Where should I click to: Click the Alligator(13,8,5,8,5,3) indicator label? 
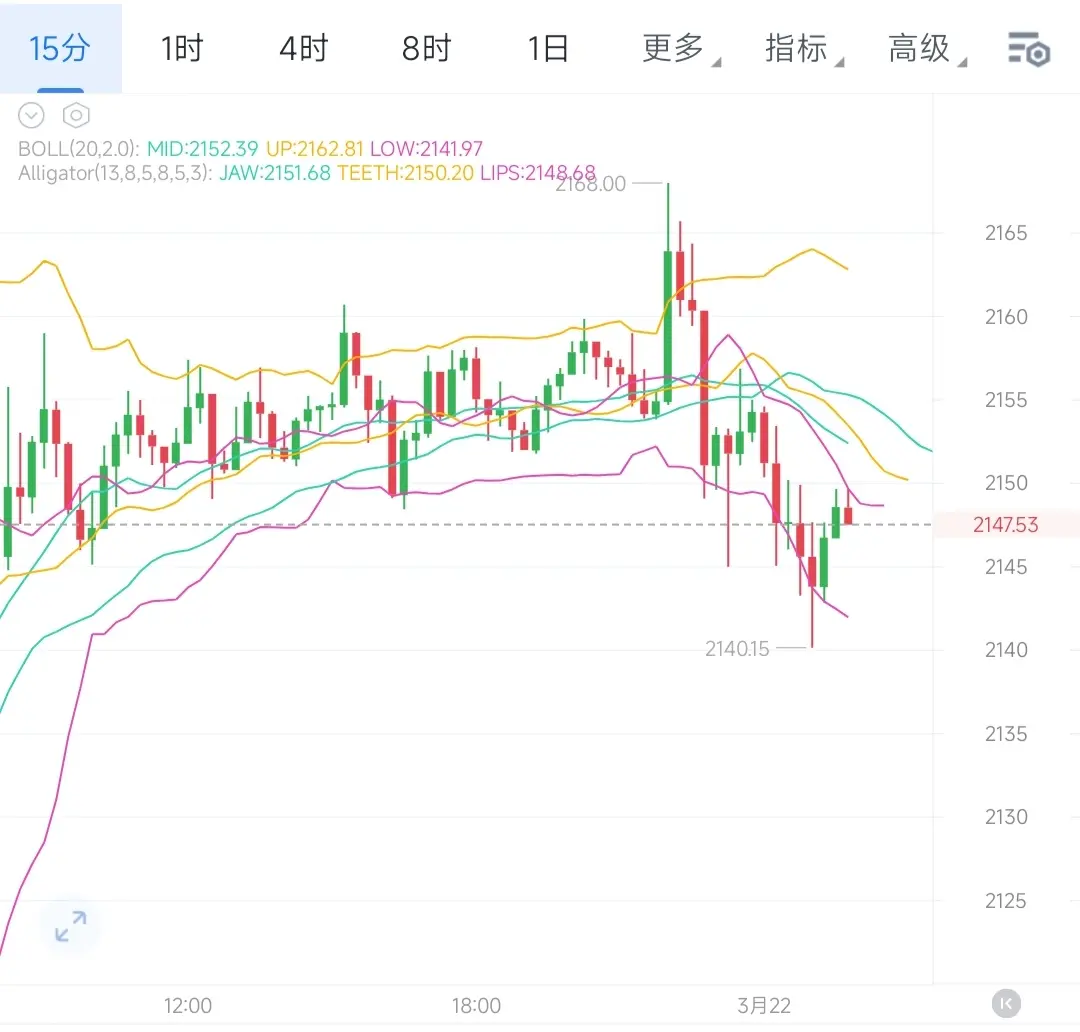click(x=115, y=173)
